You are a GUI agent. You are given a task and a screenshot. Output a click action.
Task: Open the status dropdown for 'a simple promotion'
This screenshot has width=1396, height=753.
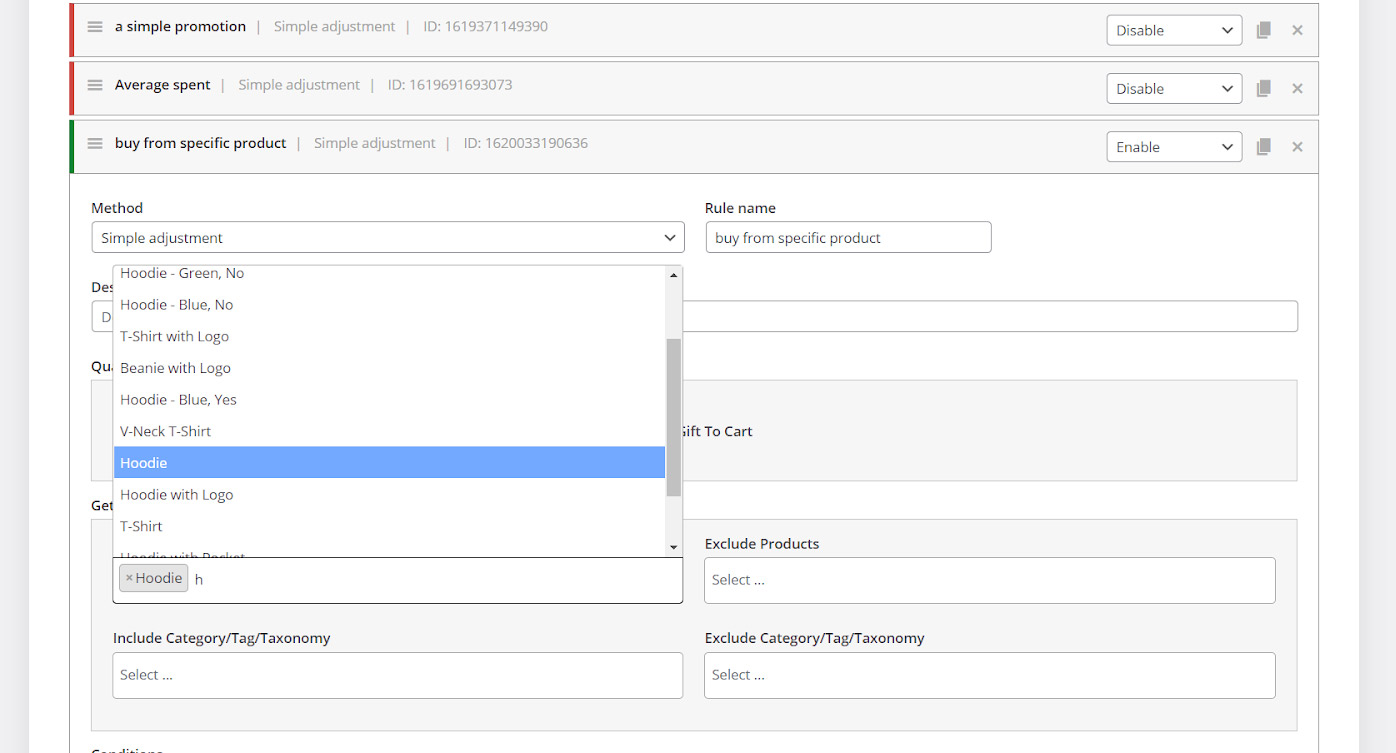click(x=1173, y=30)
